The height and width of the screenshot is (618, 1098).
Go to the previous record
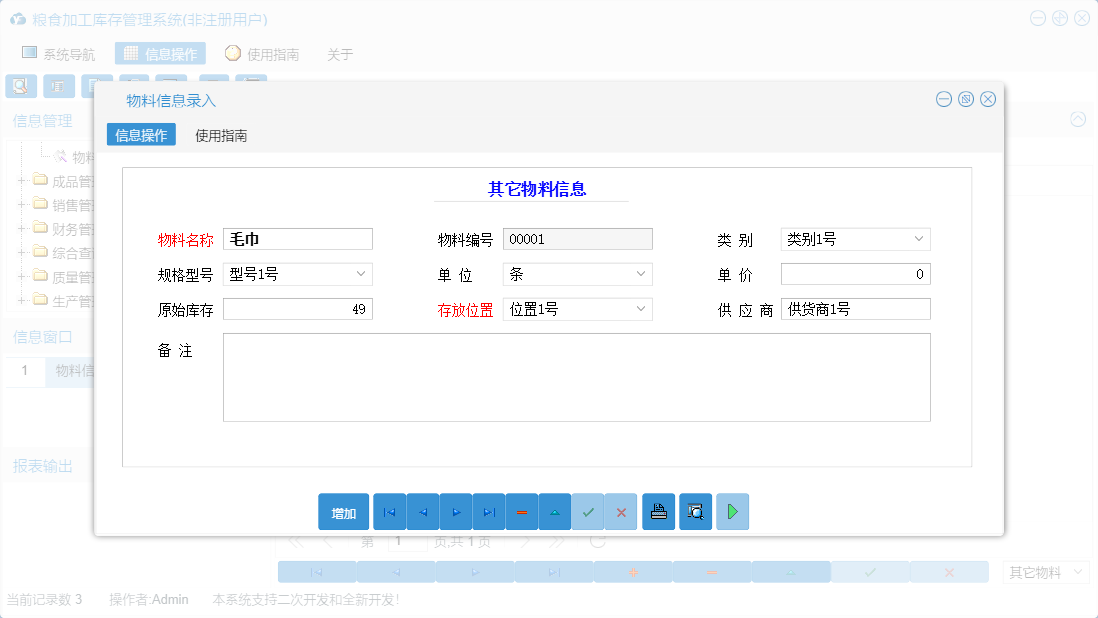pyautogui.click(x=422, y=511)
